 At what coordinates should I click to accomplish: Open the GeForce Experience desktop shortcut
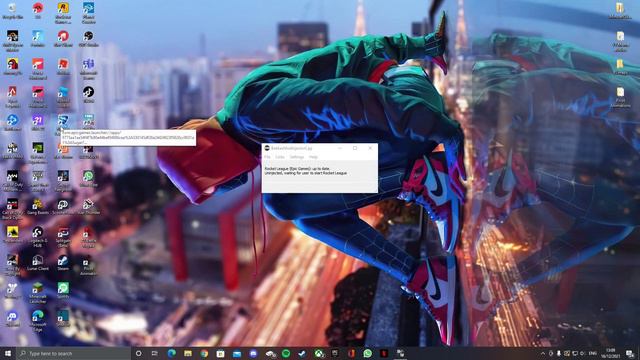tap(38, 153)
